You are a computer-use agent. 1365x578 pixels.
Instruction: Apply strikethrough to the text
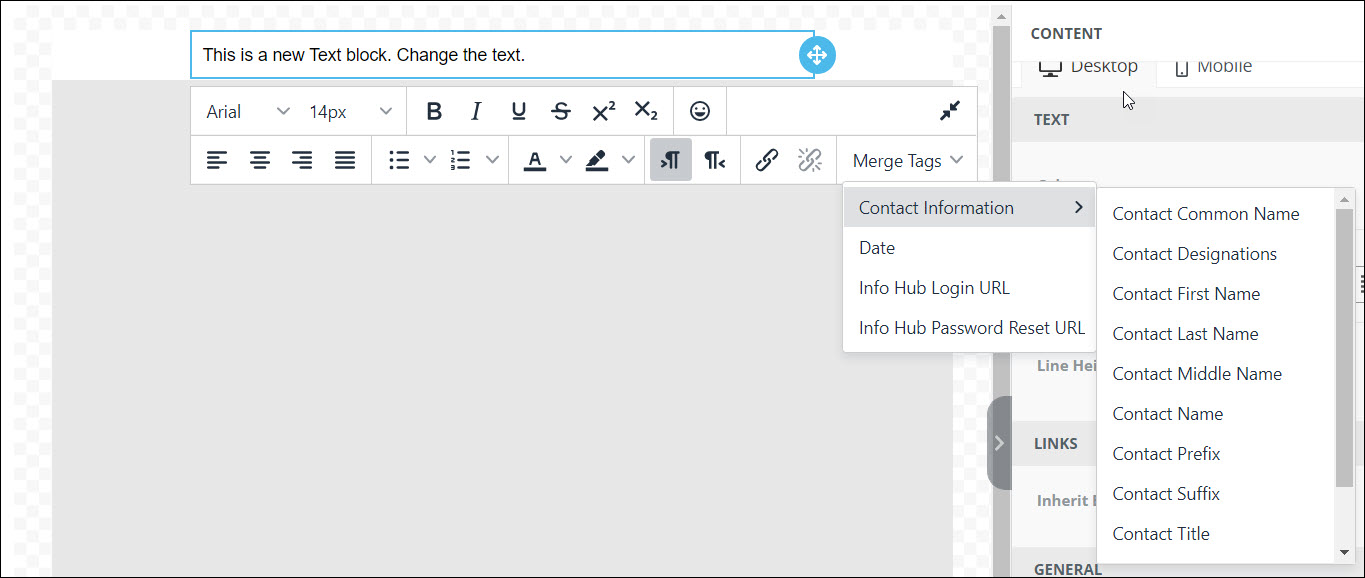tap(561, 112)
